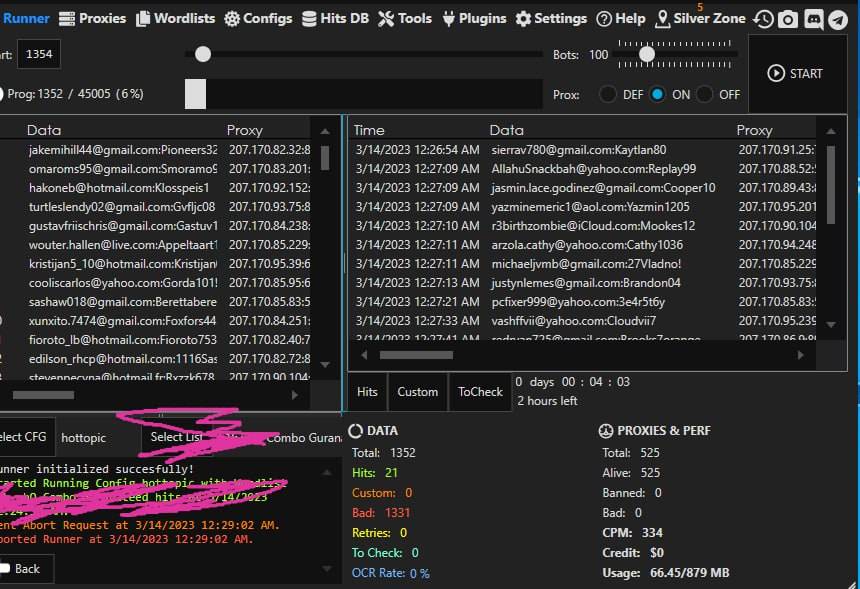
Task: Open the Plugins section
Action: [474, 19]
